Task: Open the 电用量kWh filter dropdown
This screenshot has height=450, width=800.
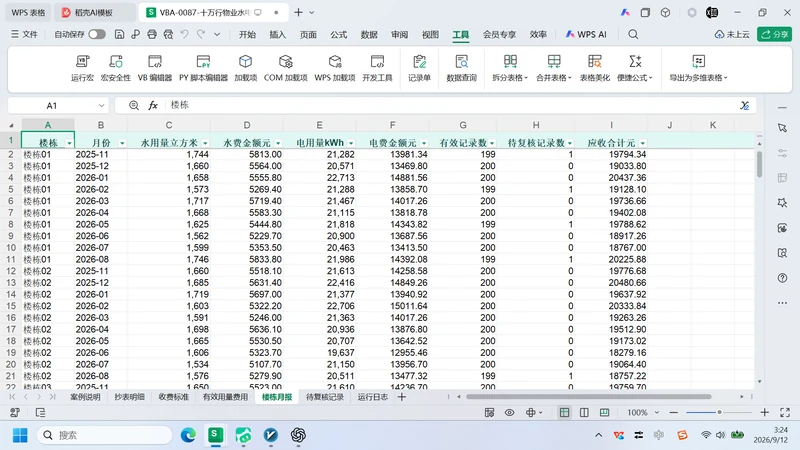Action: [351, 143]
